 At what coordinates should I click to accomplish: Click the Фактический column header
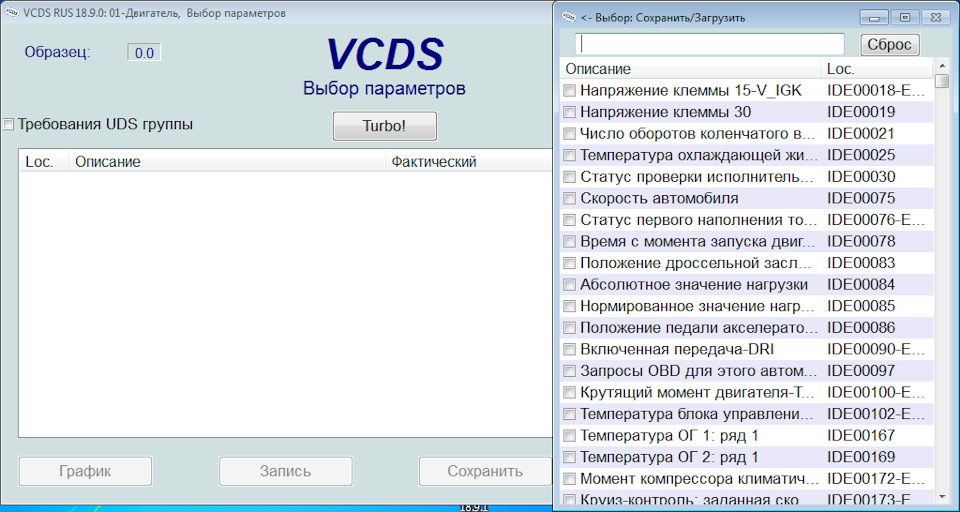[469, 162]
